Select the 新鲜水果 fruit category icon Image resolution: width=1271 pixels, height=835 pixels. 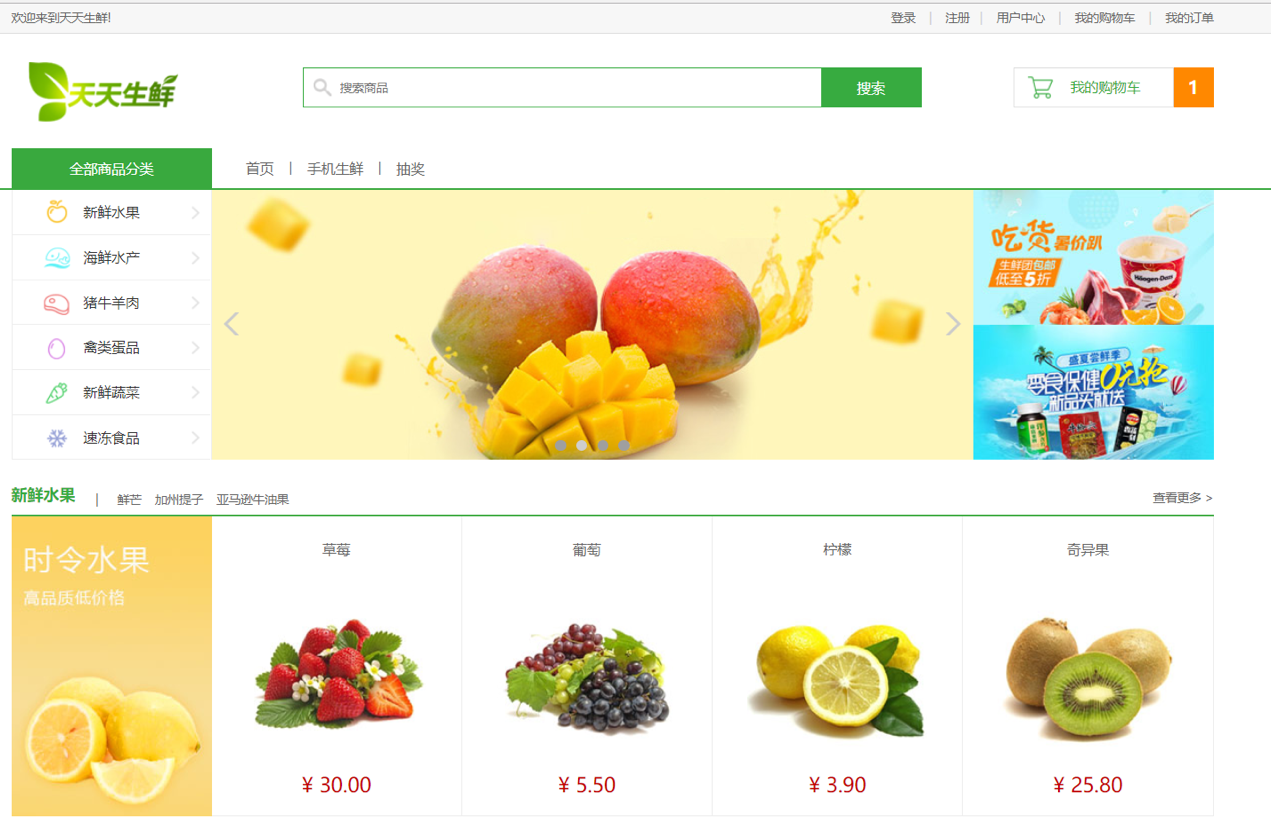(57, 212)
